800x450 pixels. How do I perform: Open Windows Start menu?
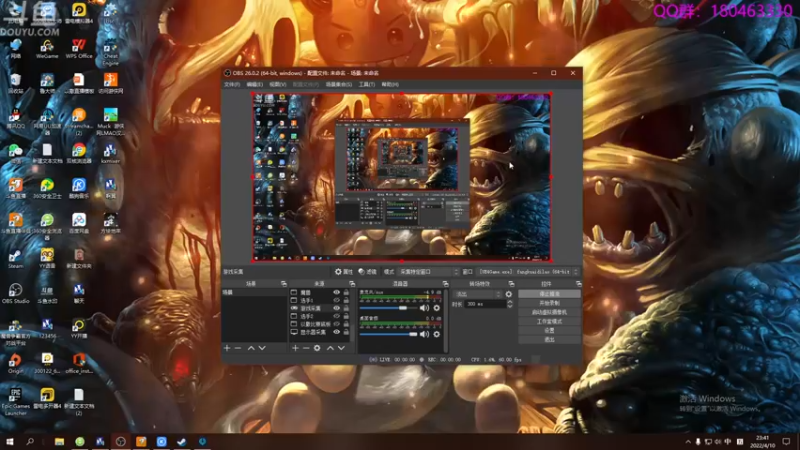click(10, 441)
